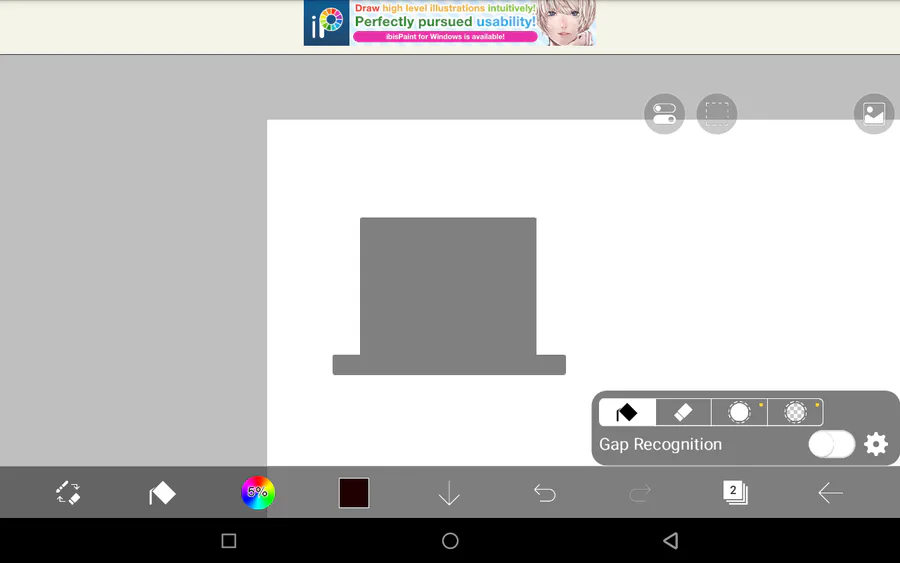Tap the back arrow in bottom toolbar
900x563 pixels.
click(830, 492)
